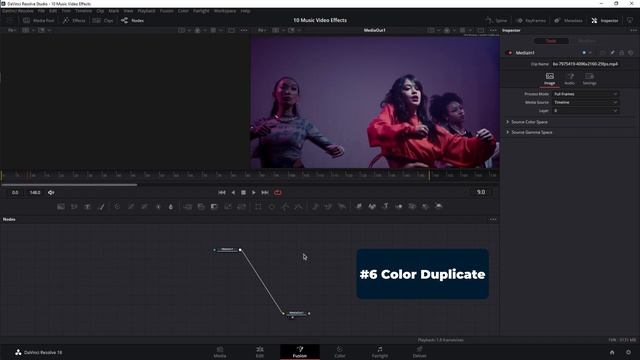640x360 pixels.
Task: Add a Text 3D node
Action: pyautogui.click(x=385, y=207)
